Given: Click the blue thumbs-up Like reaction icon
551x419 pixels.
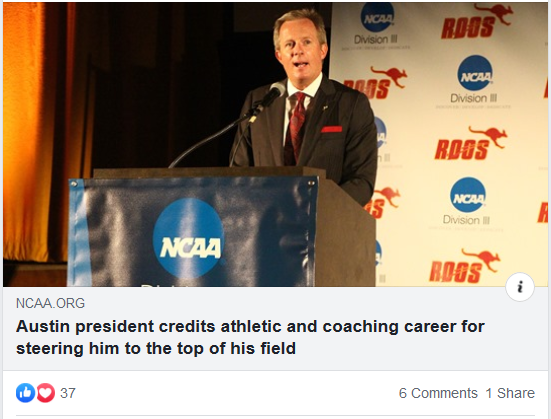Looking at the screenshot, I should [25, 393].
